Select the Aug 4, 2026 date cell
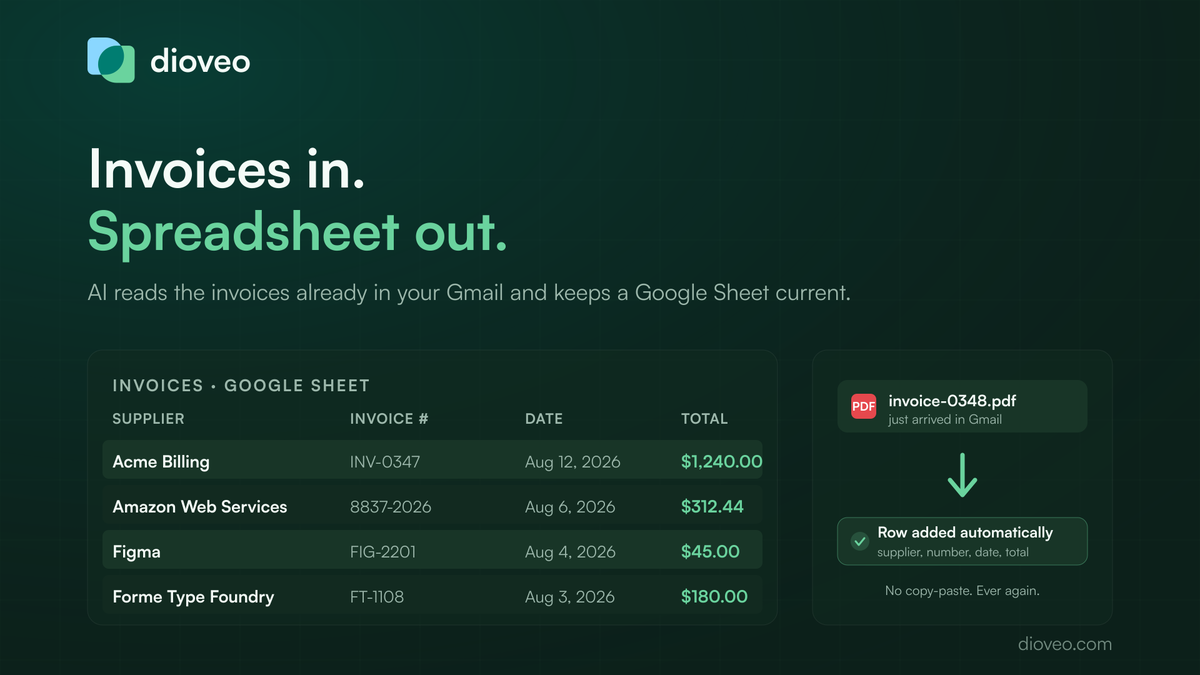Viewport: 1200px width, 675px height. coord(570,552)
